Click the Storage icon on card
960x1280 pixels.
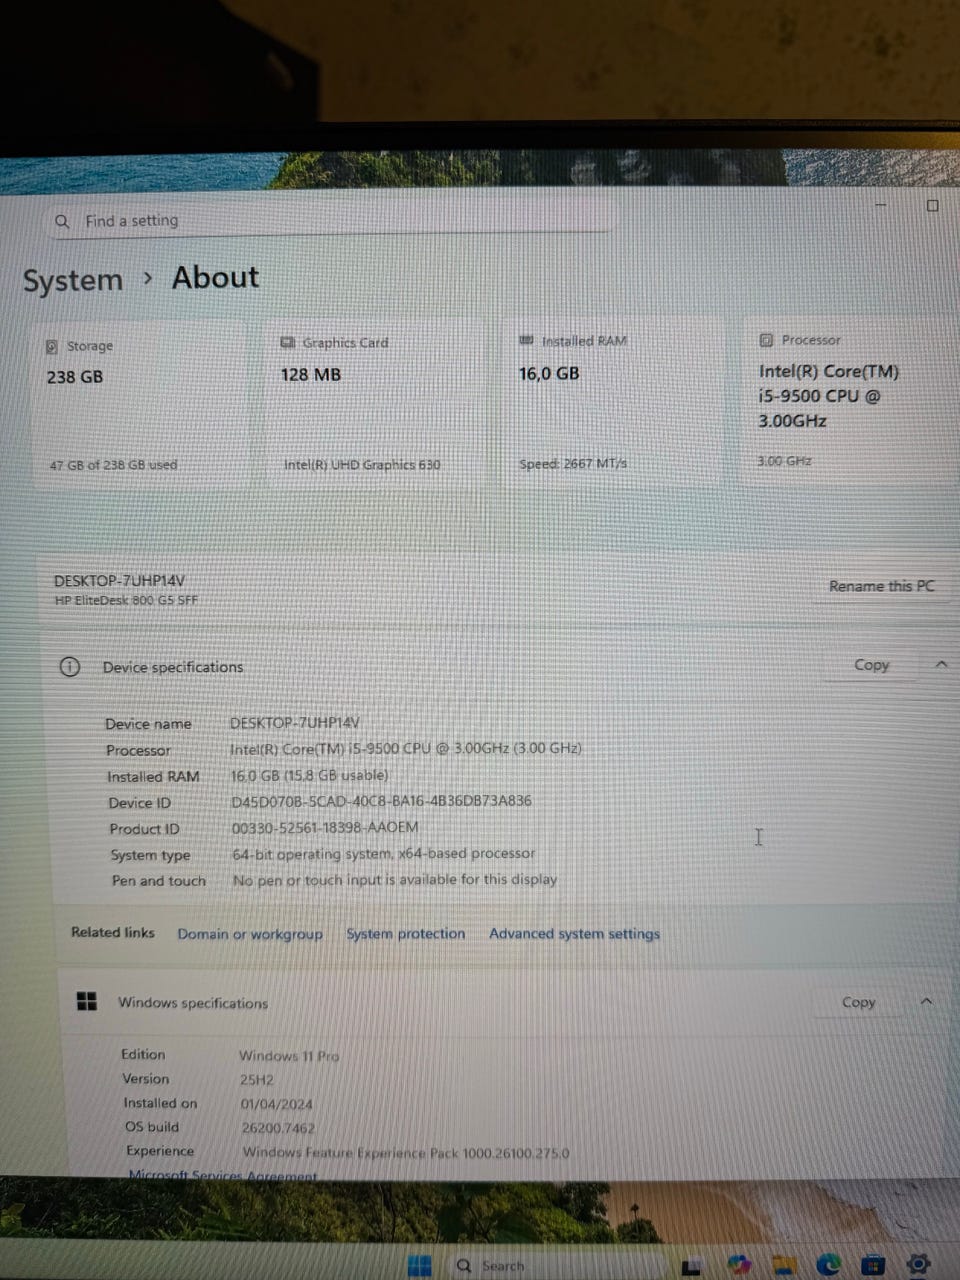[51, 346]
